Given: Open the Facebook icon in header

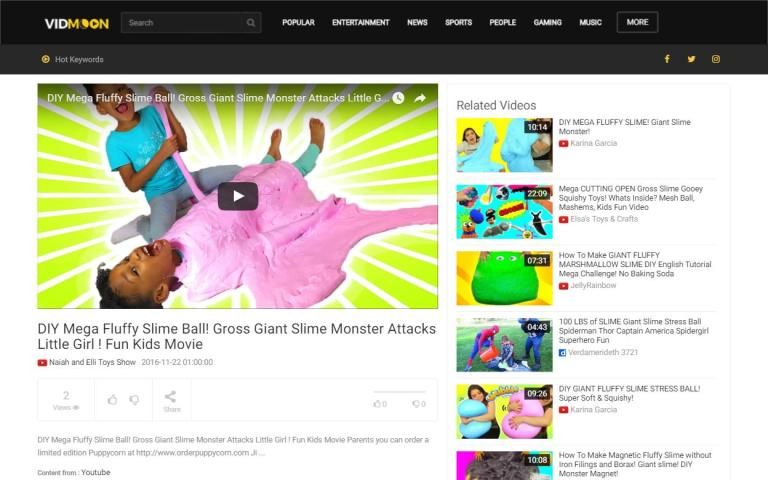Looking at the screenshot, I should (667, 59).
